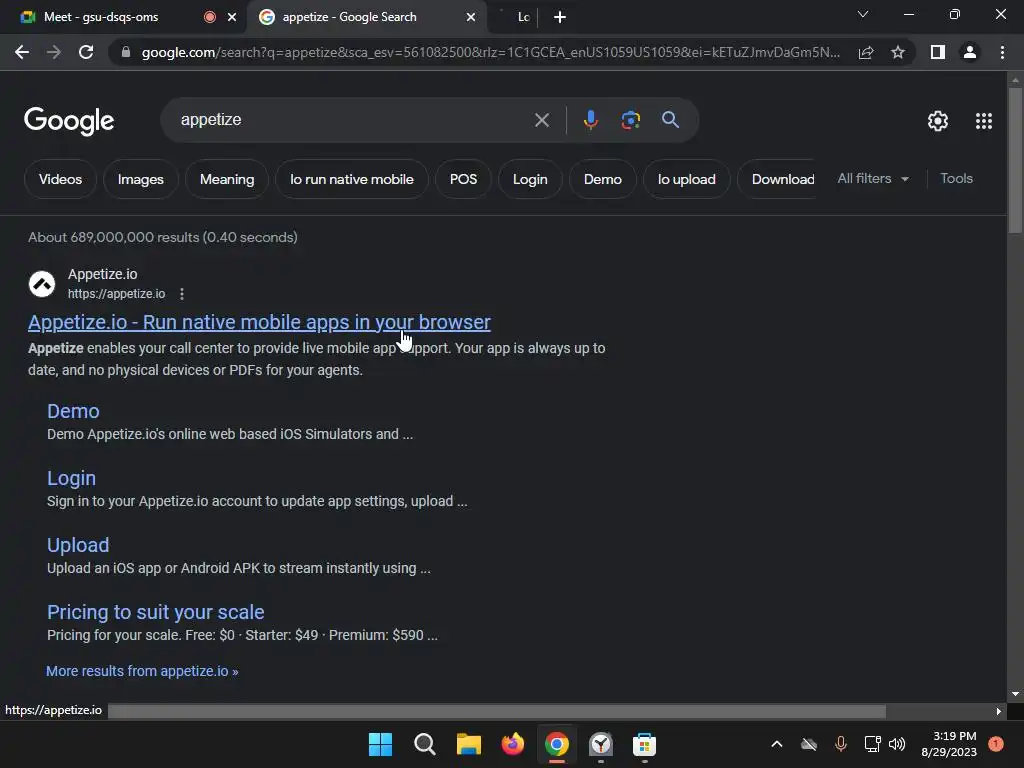Screen dimensions: 1024x768
Task: Bookmark this page with the star
Action: tap(898, 52)
